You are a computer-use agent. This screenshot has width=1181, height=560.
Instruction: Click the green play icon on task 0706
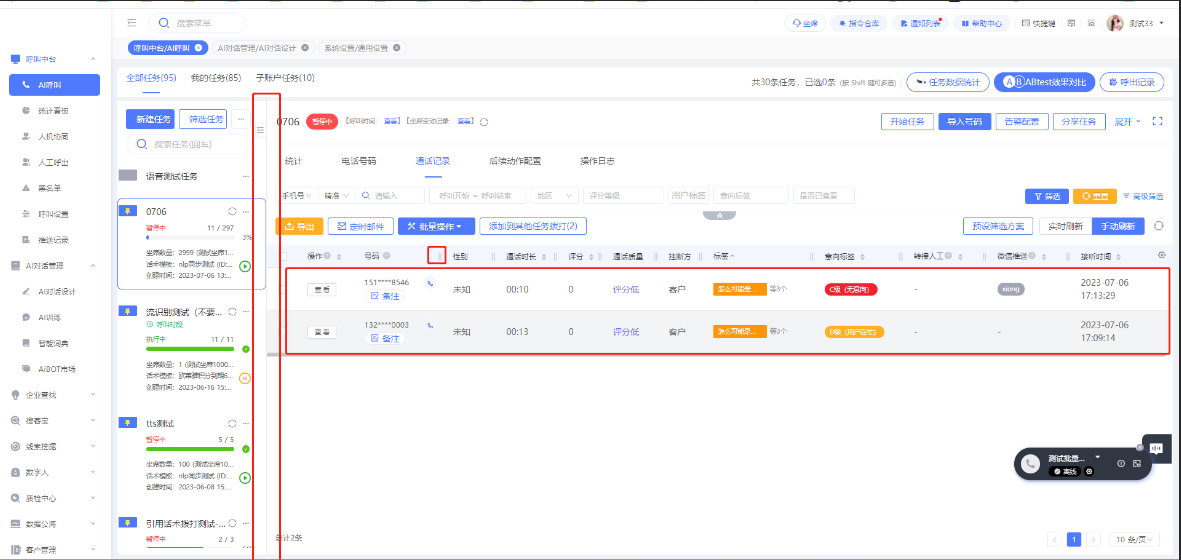pos(245,266)
